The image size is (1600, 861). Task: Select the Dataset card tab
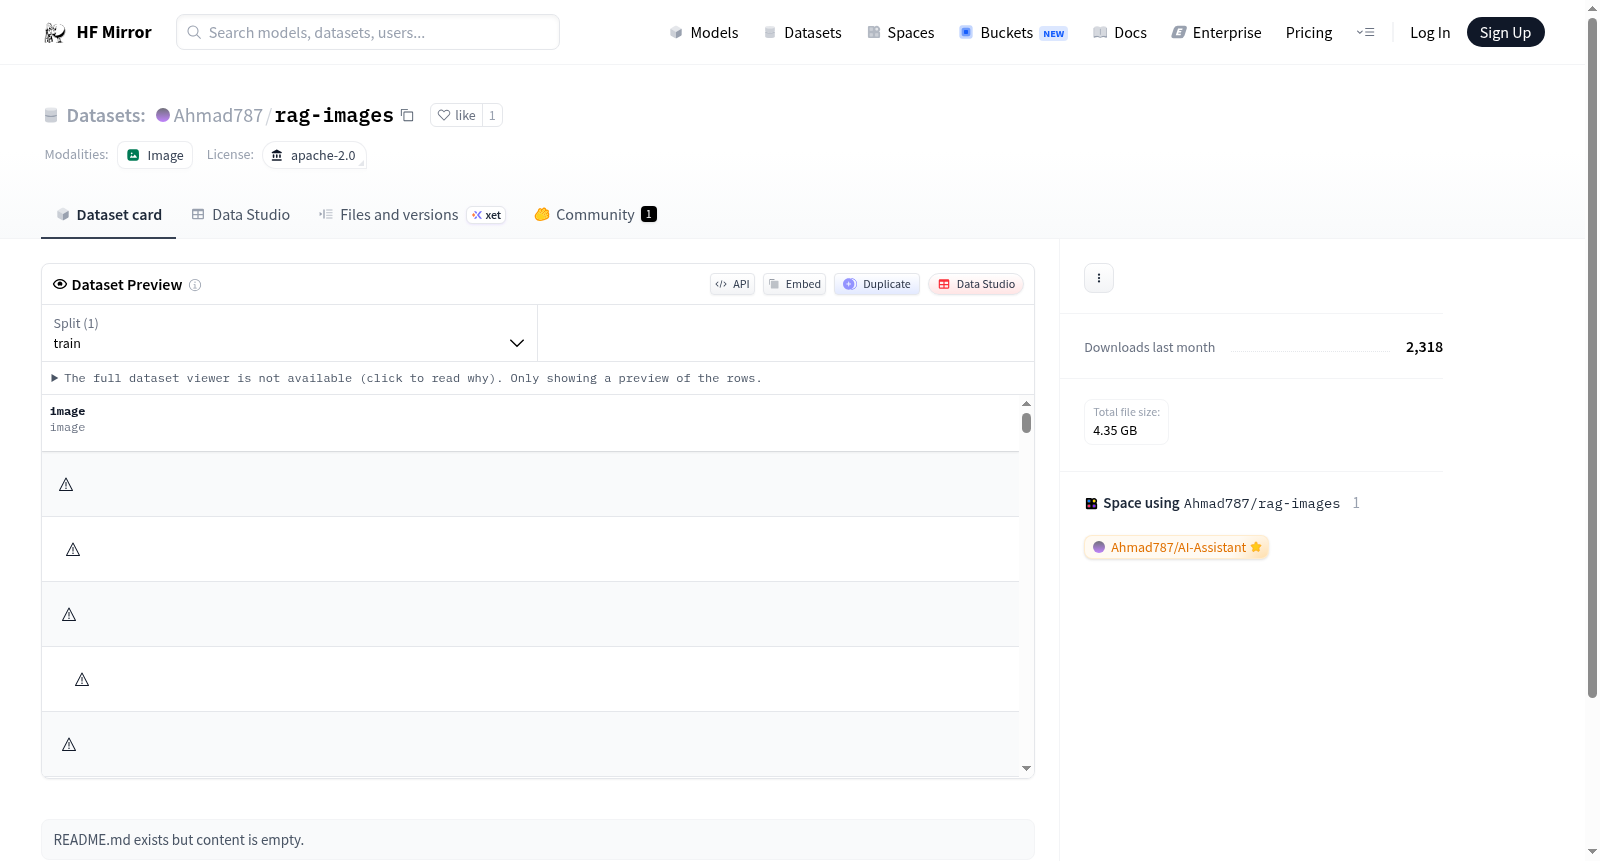109,215
